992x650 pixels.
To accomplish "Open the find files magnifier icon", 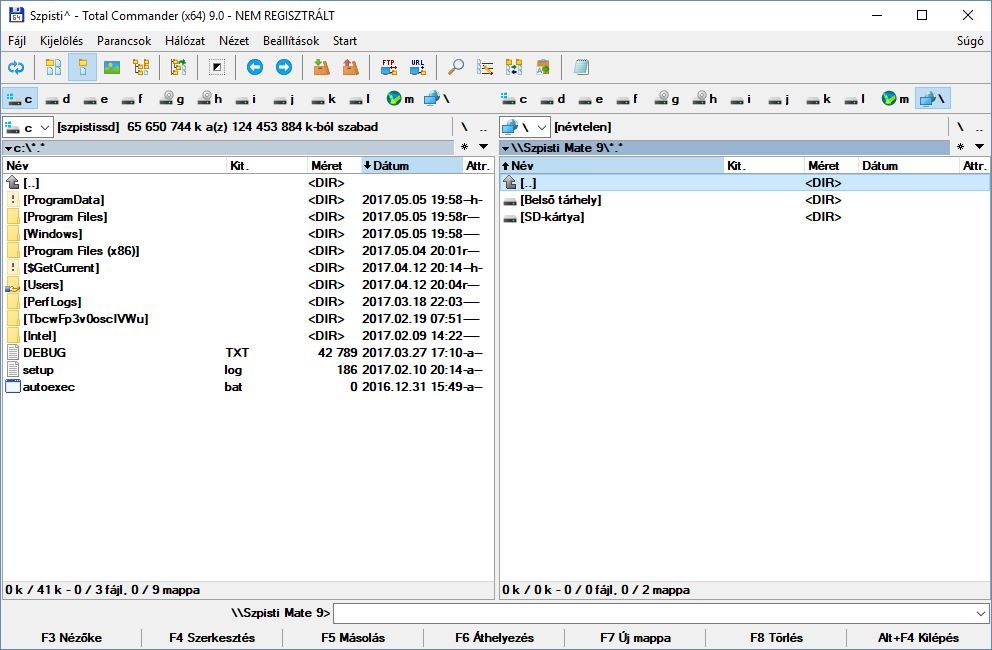I will click(456, 67).
